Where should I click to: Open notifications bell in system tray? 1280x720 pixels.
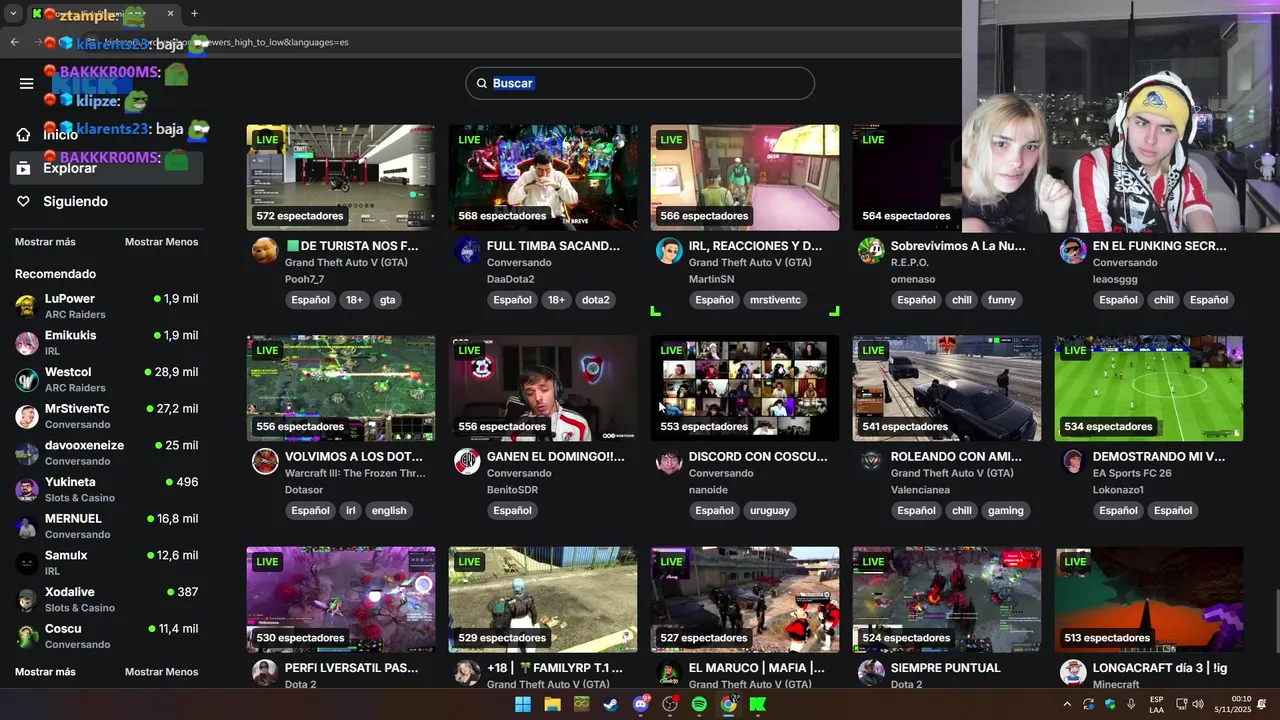click(1262, 704)
